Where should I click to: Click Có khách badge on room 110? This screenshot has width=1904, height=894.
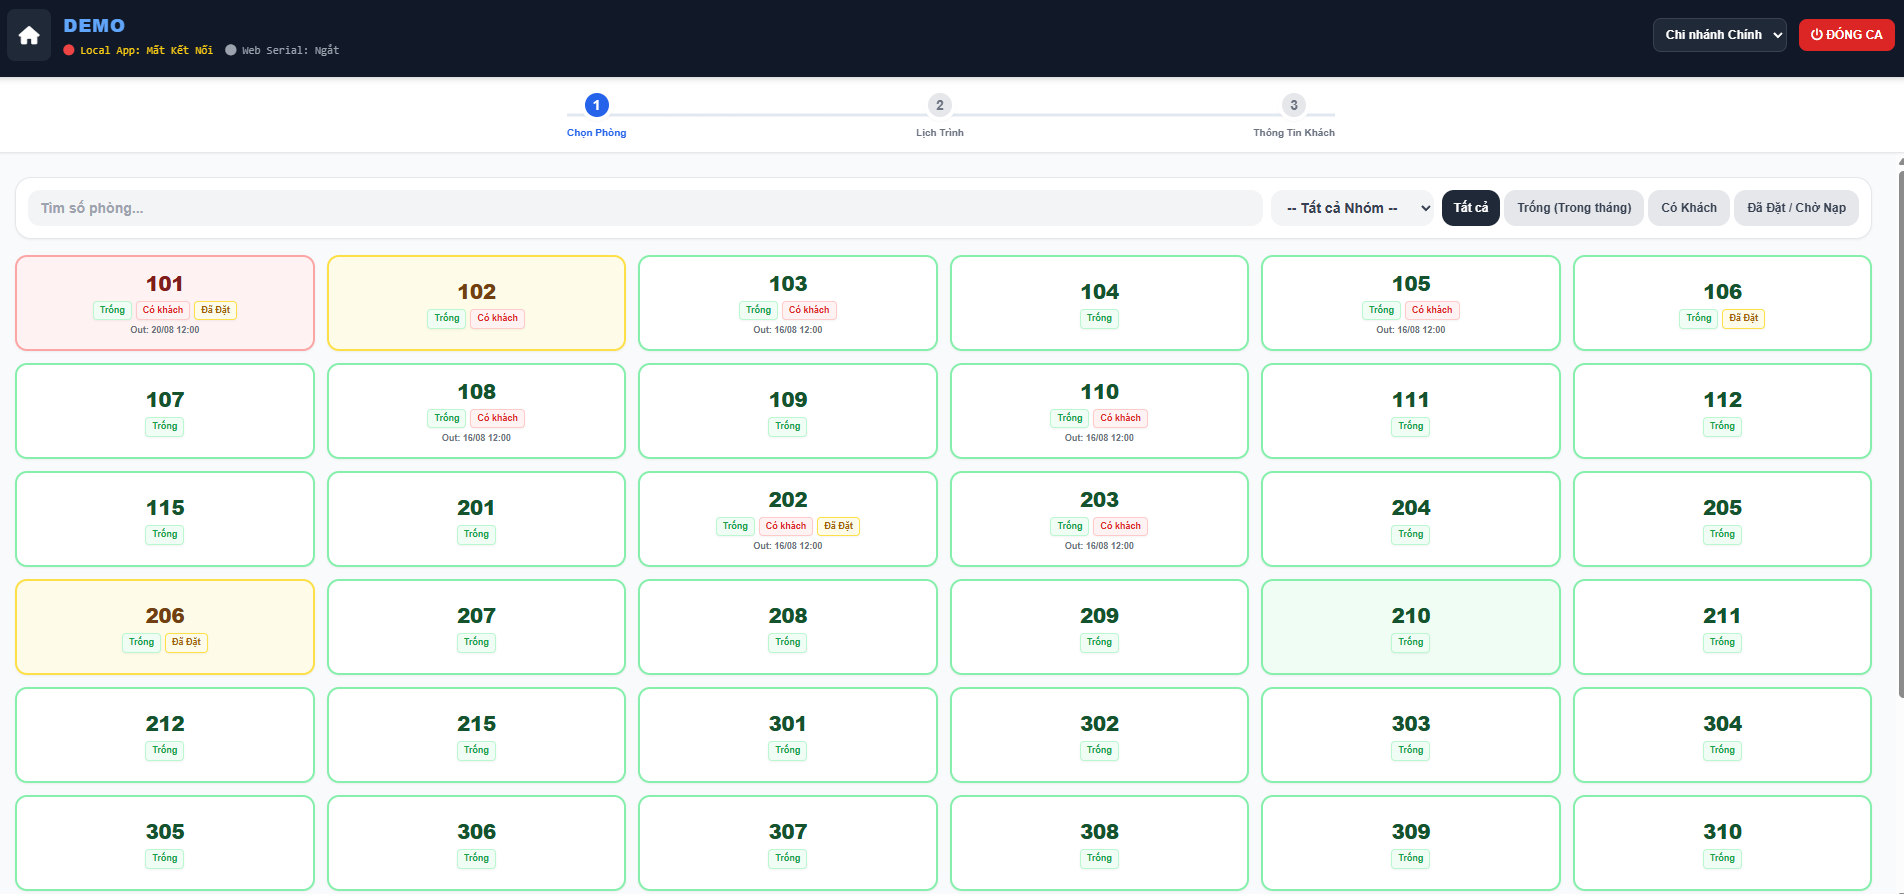coord(1120,418)
